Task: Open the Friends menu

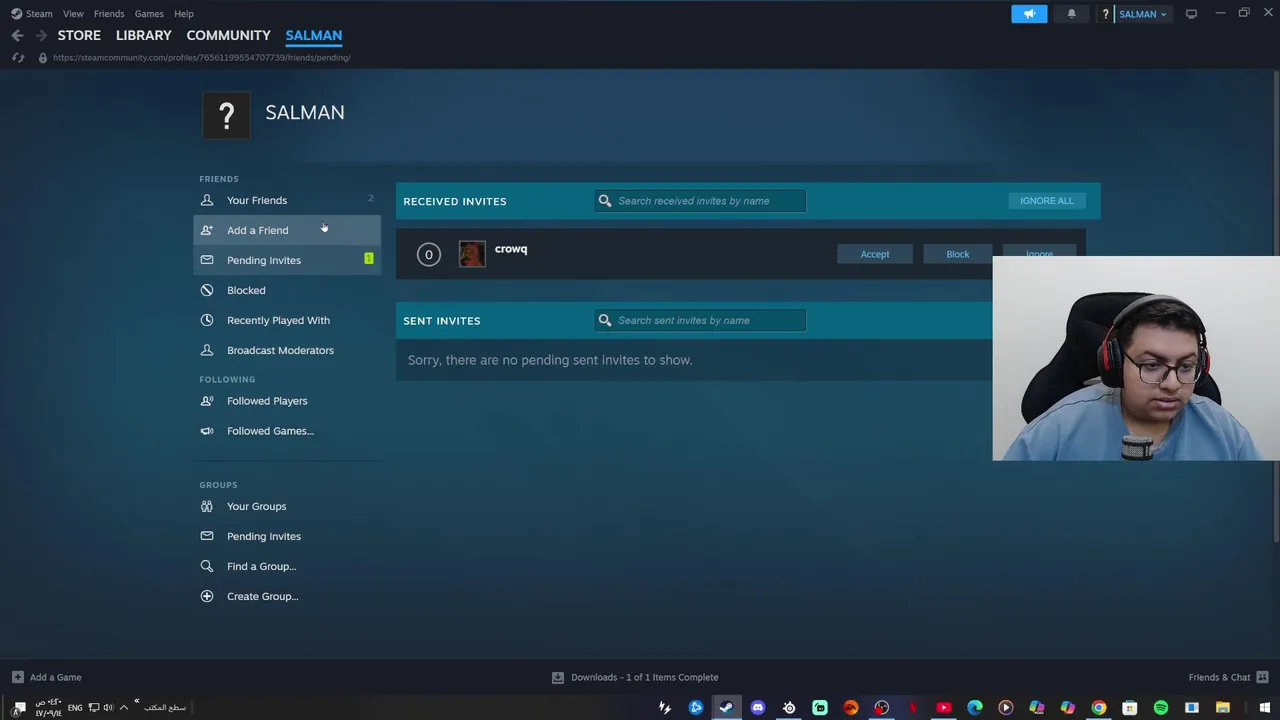Action: point(109,14)
